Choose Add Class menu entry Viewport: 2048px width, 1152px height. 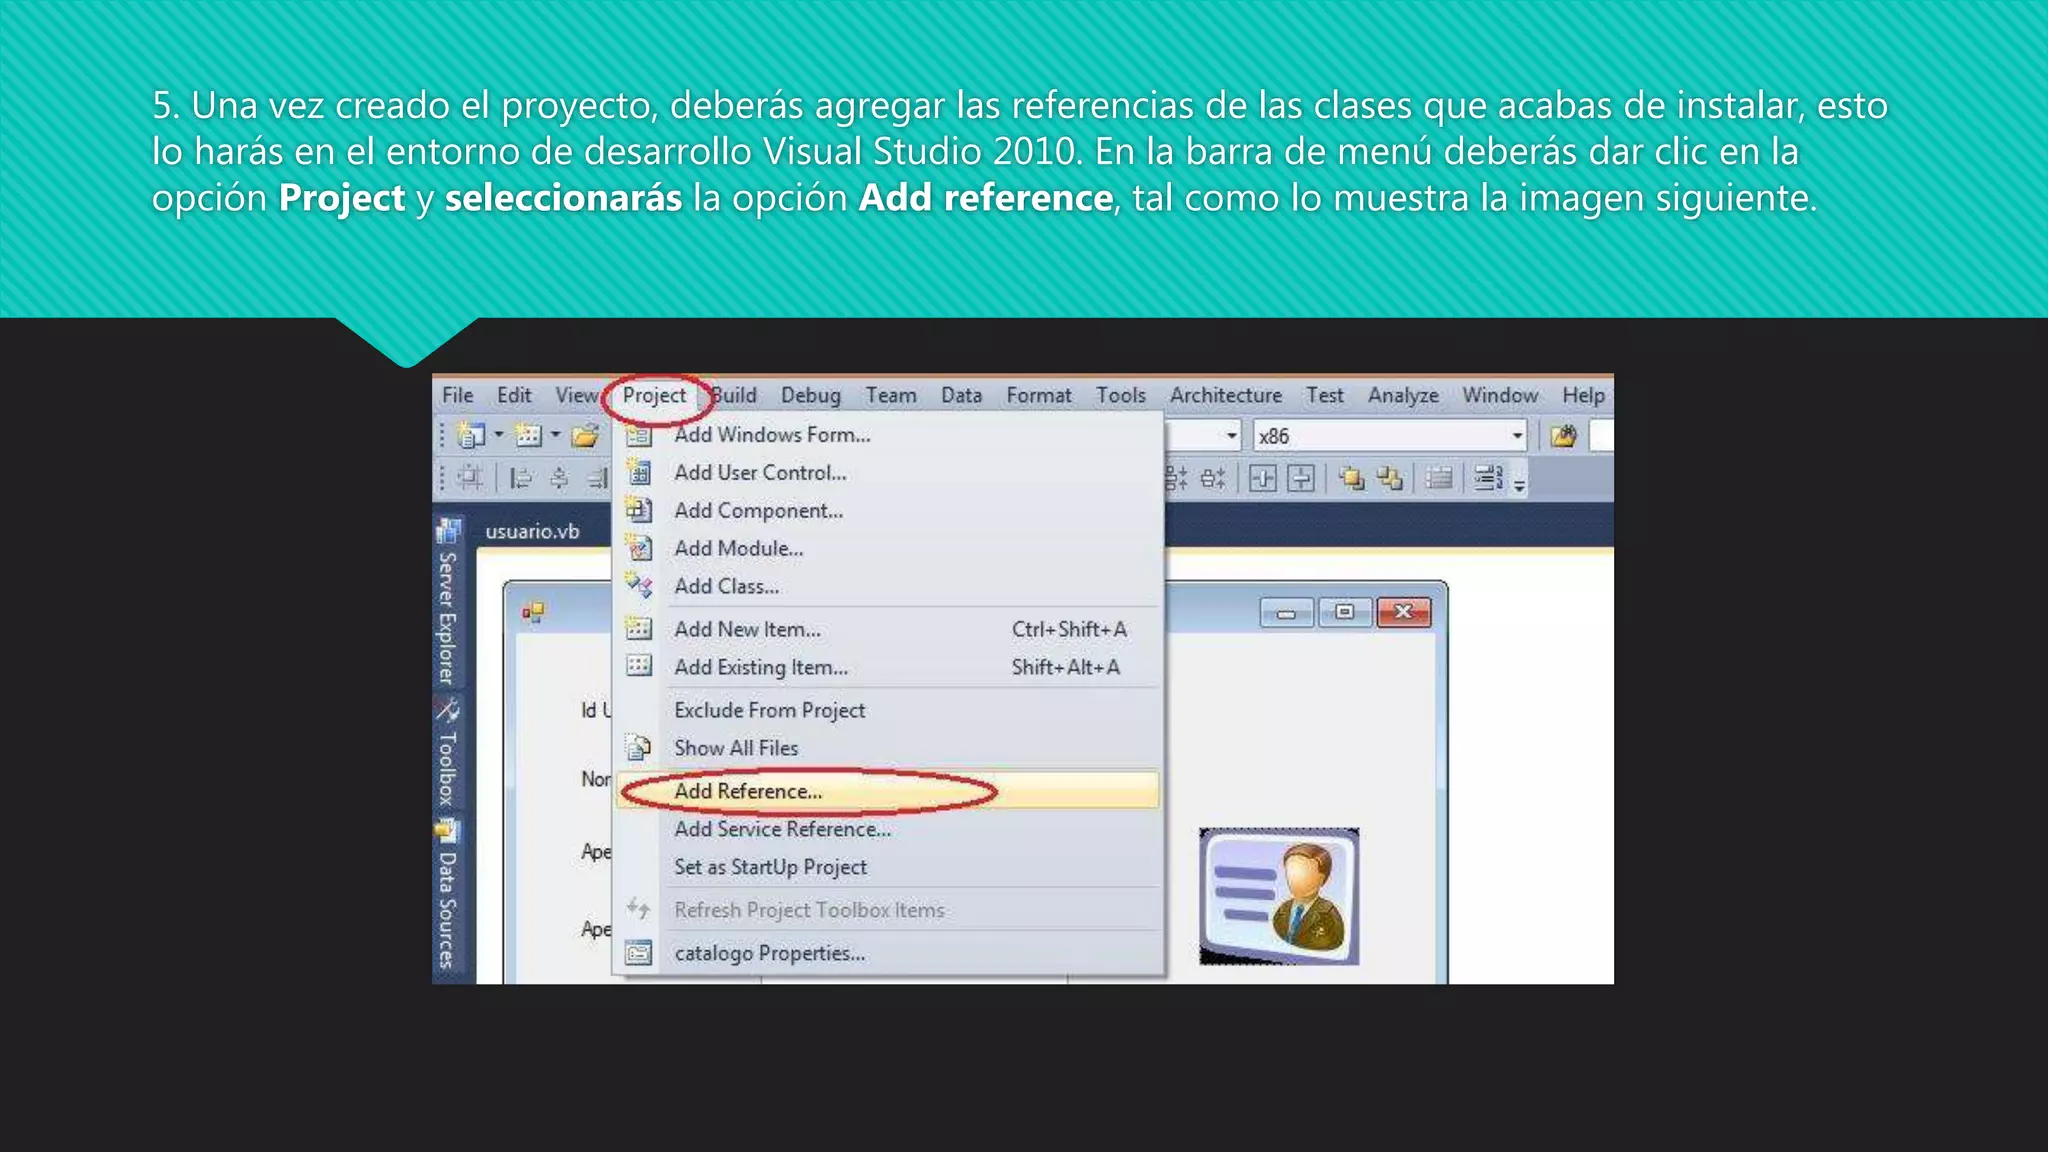(888, 586)
